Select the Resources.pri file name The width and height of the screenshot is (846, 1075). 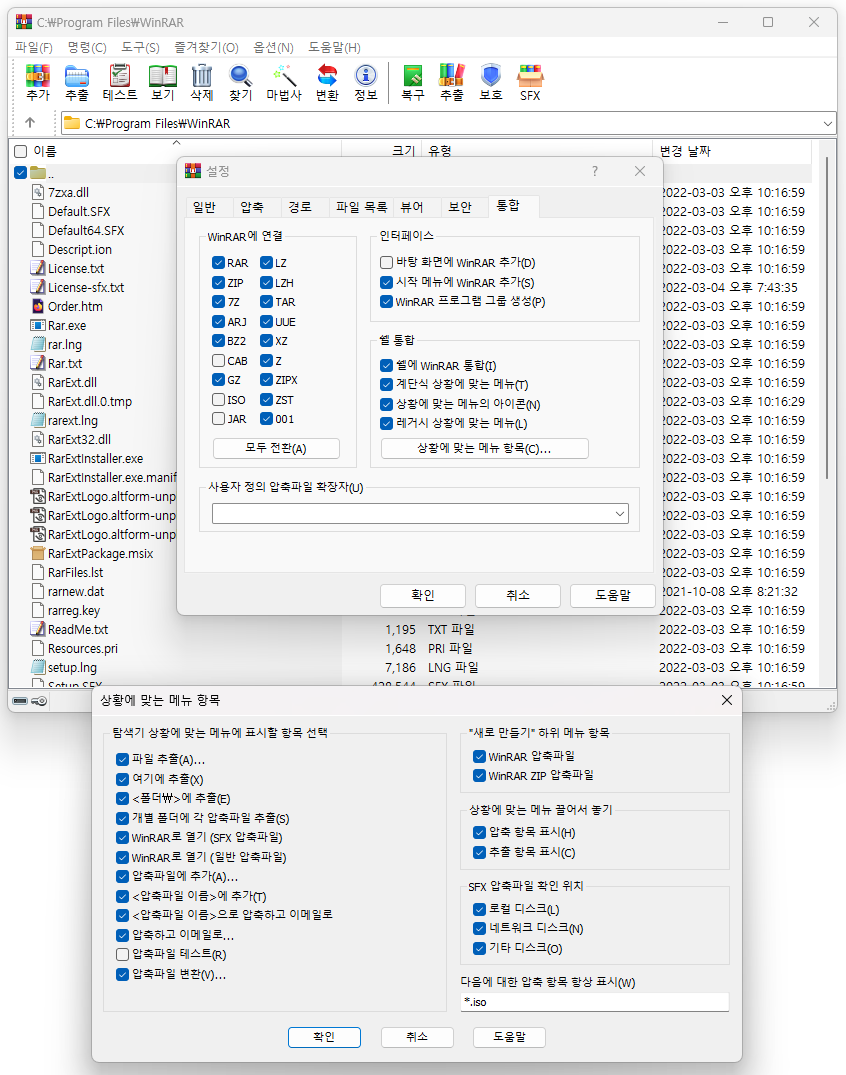pyautogui.click(x=83, y=649)
